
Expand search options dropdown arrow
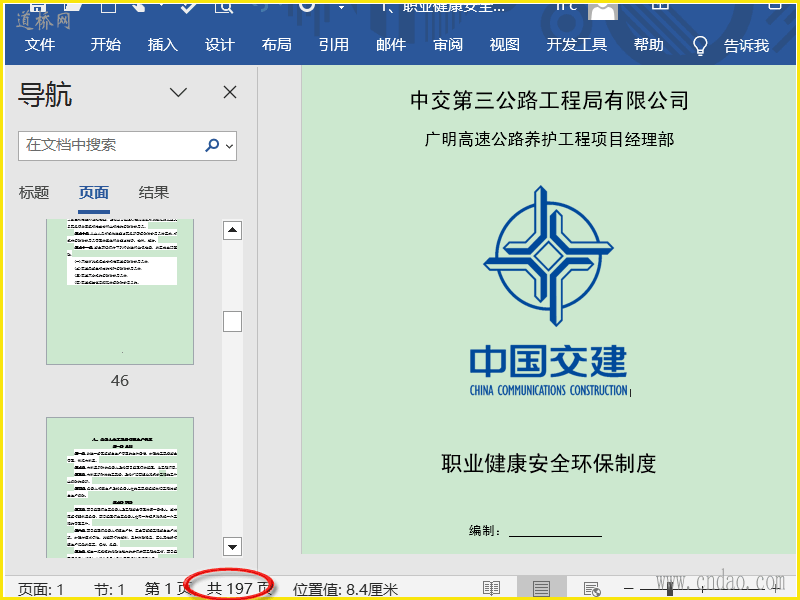point(230,146)
